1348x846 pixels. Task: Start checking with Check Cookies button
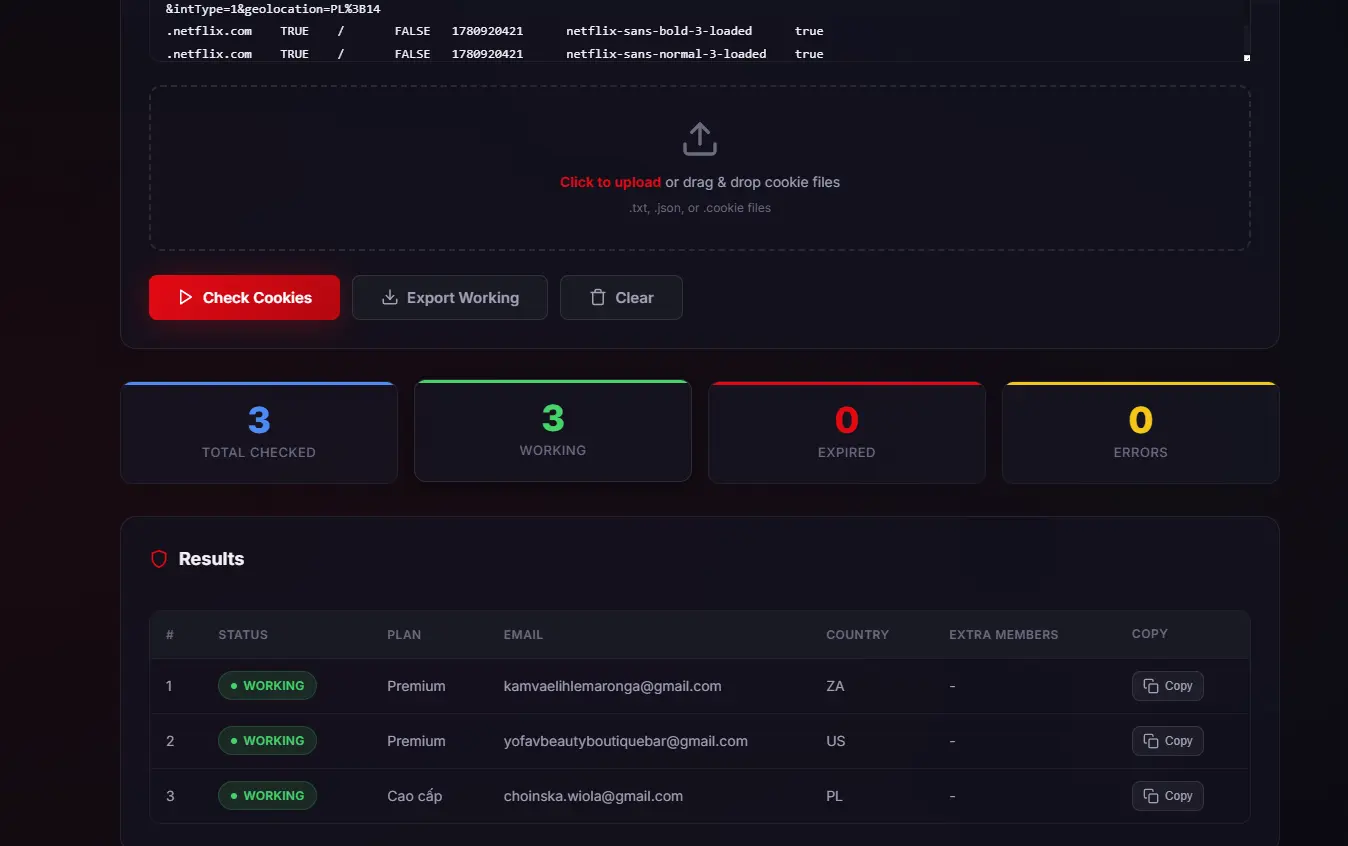[x=245, y=298]
